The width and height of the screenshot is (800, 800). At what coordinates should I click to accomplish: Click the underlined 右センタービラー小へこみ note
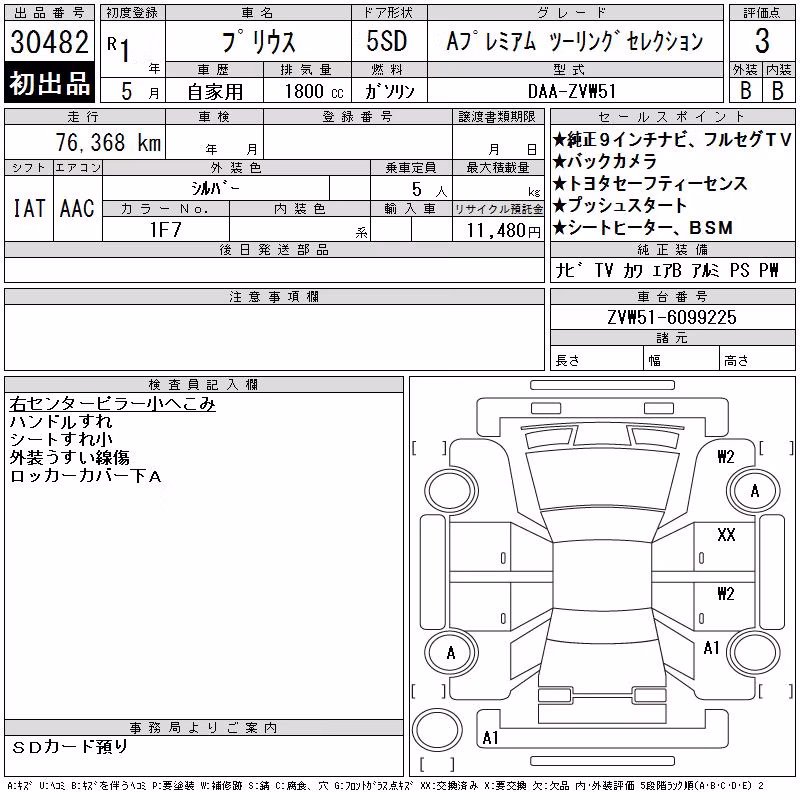[112, 404]
